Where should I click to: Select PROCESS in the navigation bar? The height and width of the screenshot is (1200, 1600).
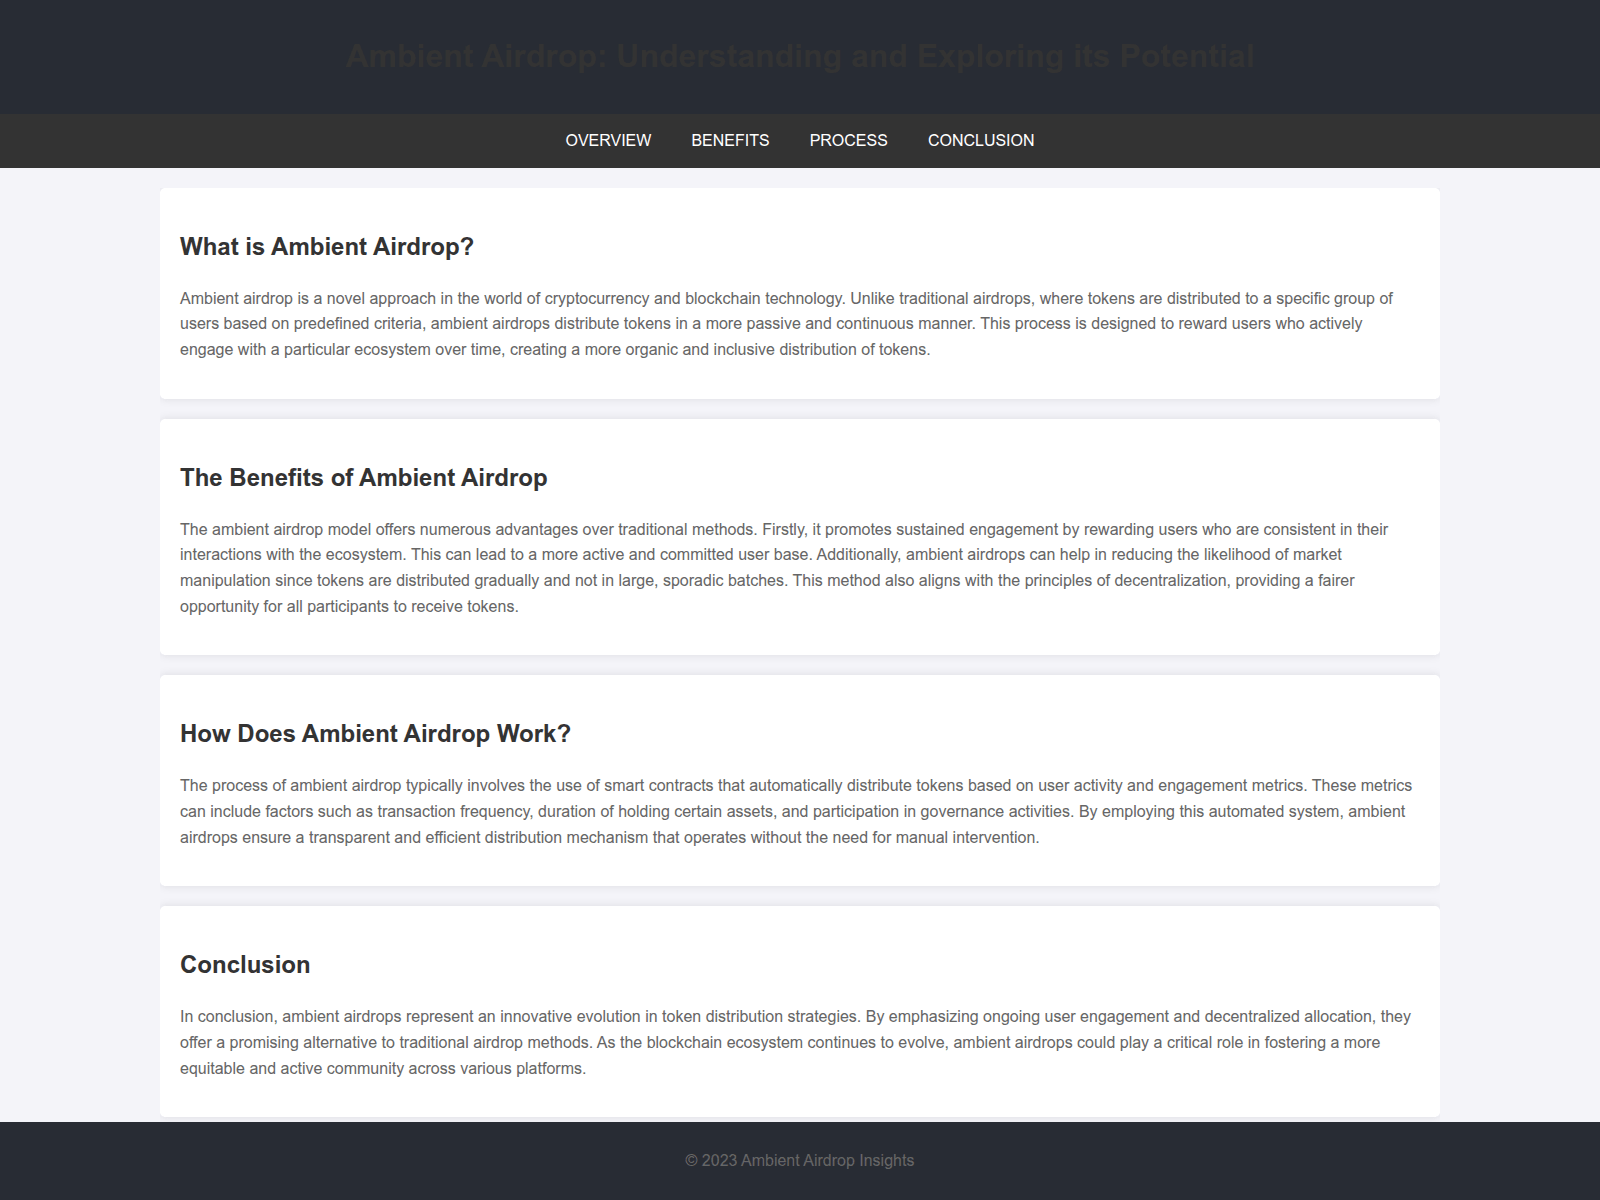[848, 140]
